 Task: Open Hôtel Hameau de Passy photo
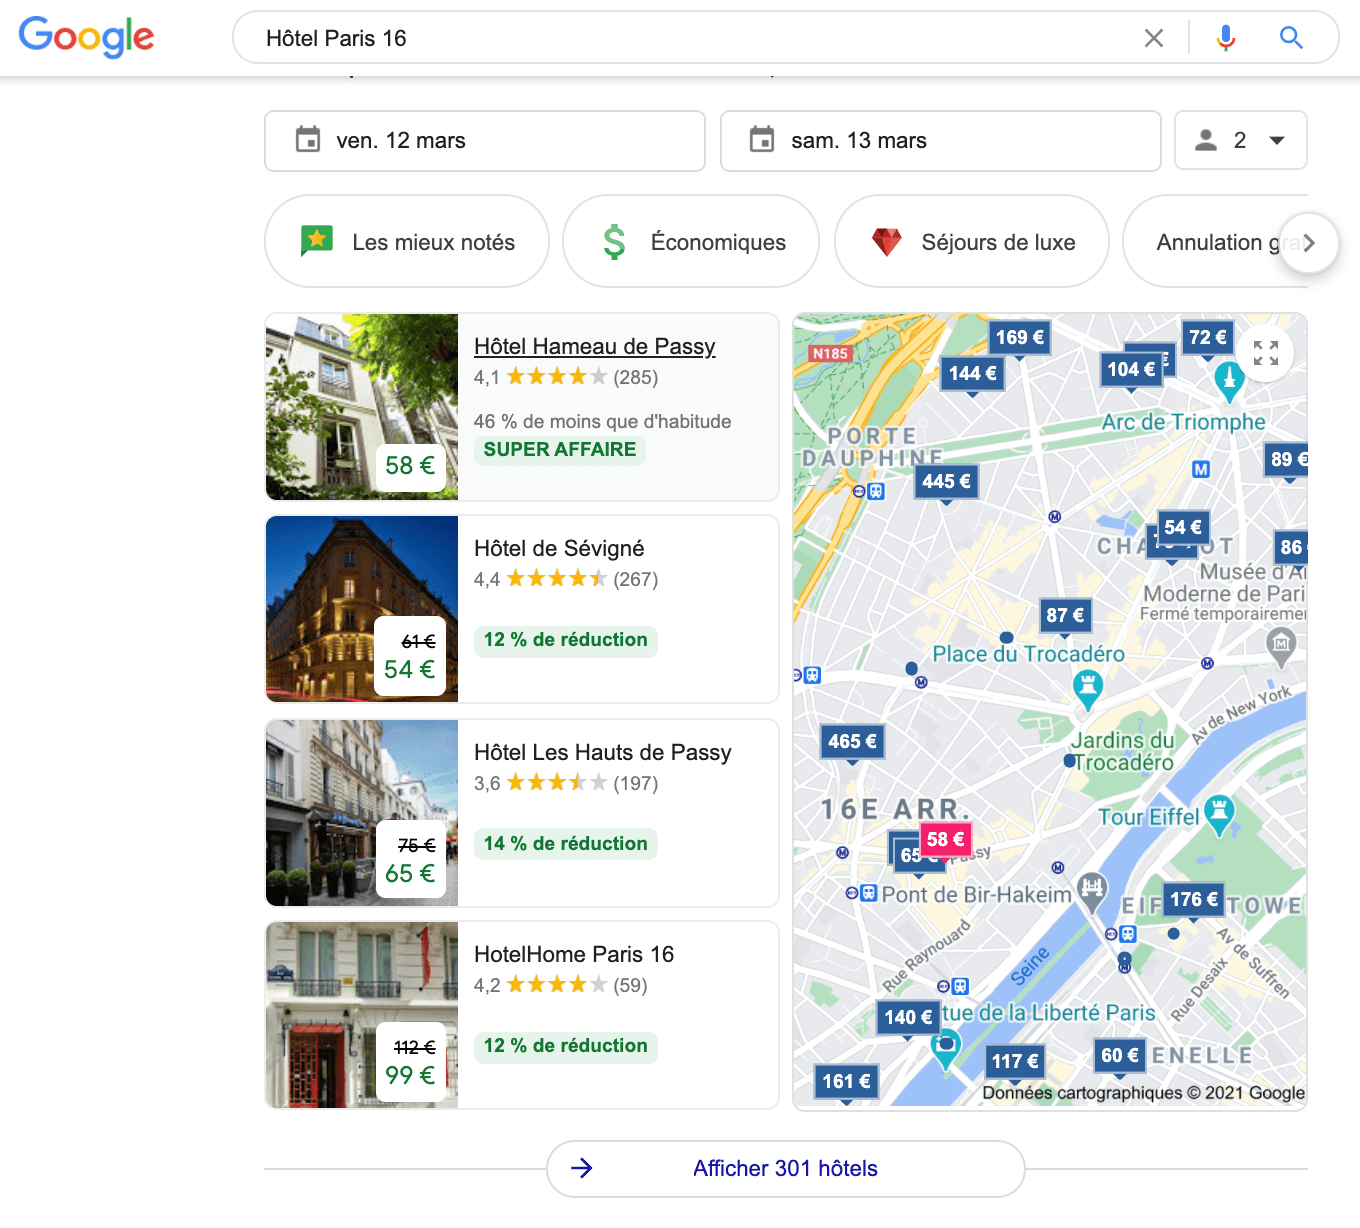click(x=362, y=407)
